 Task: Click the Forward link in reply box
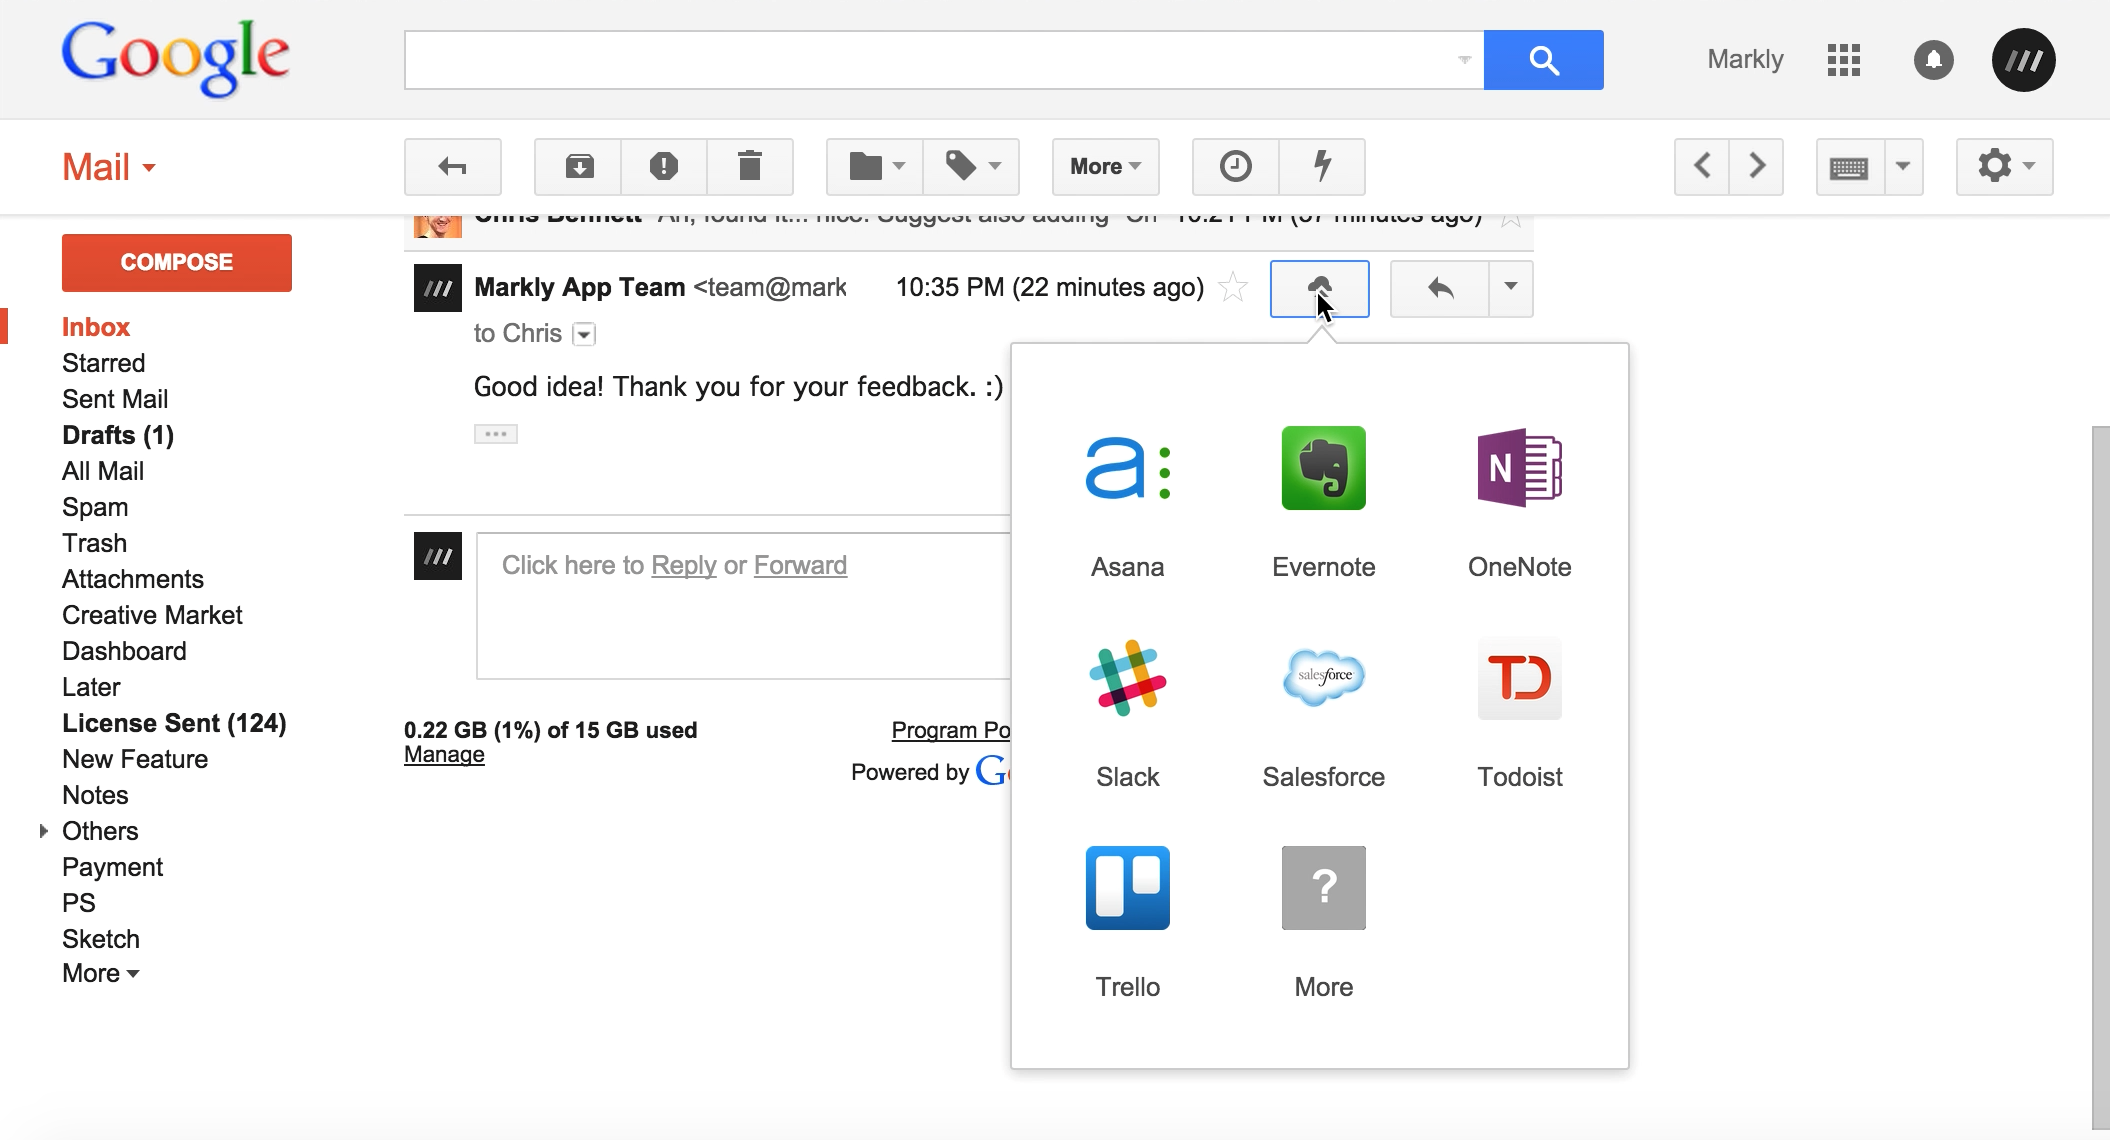[800, 565]
